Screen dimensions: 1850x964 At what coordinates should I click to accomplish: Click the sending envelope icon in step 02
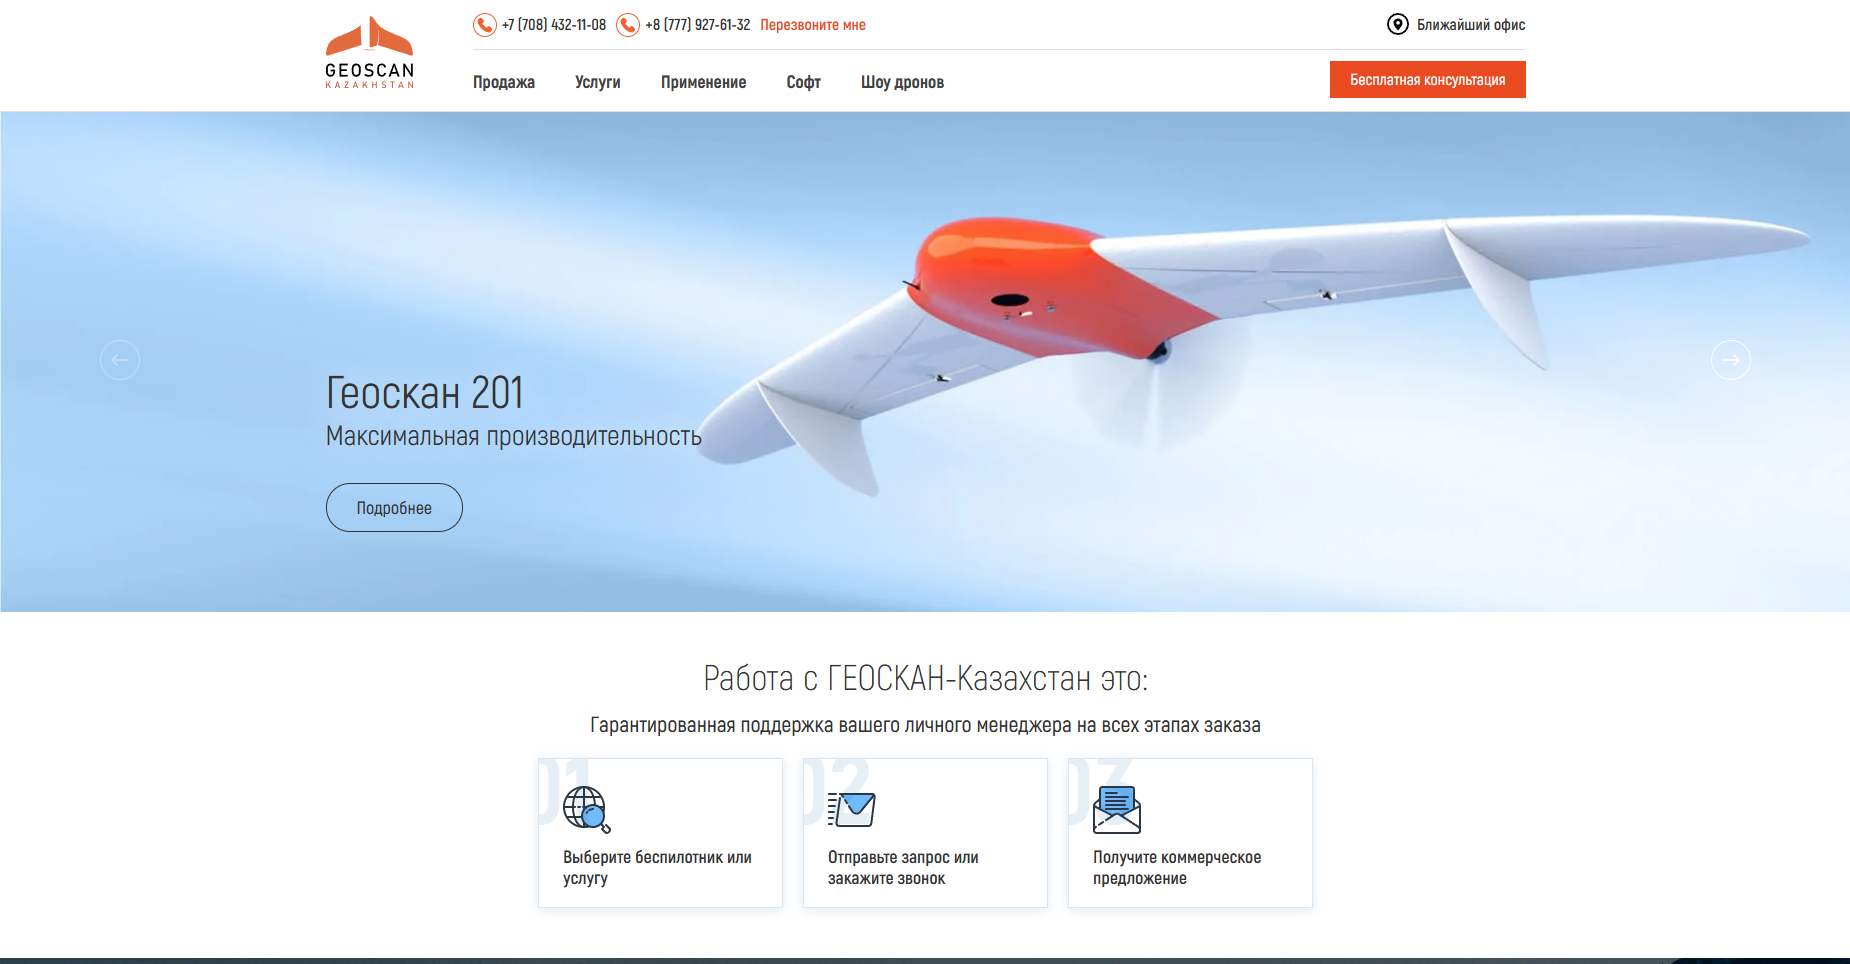852,809
